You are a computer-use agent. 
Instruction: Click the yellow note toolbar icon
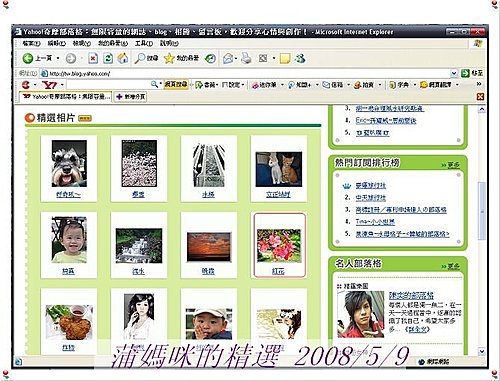click(x=285, y=59)
